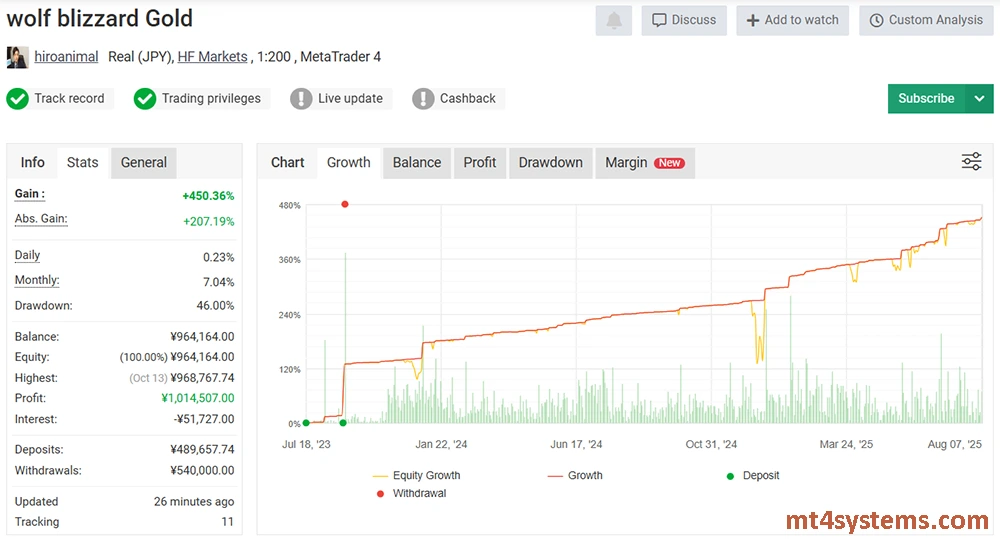1000x539 pixels.
Task: Click the Cashback warning icon
Action: pyautogui.click(x=423, y=99)
